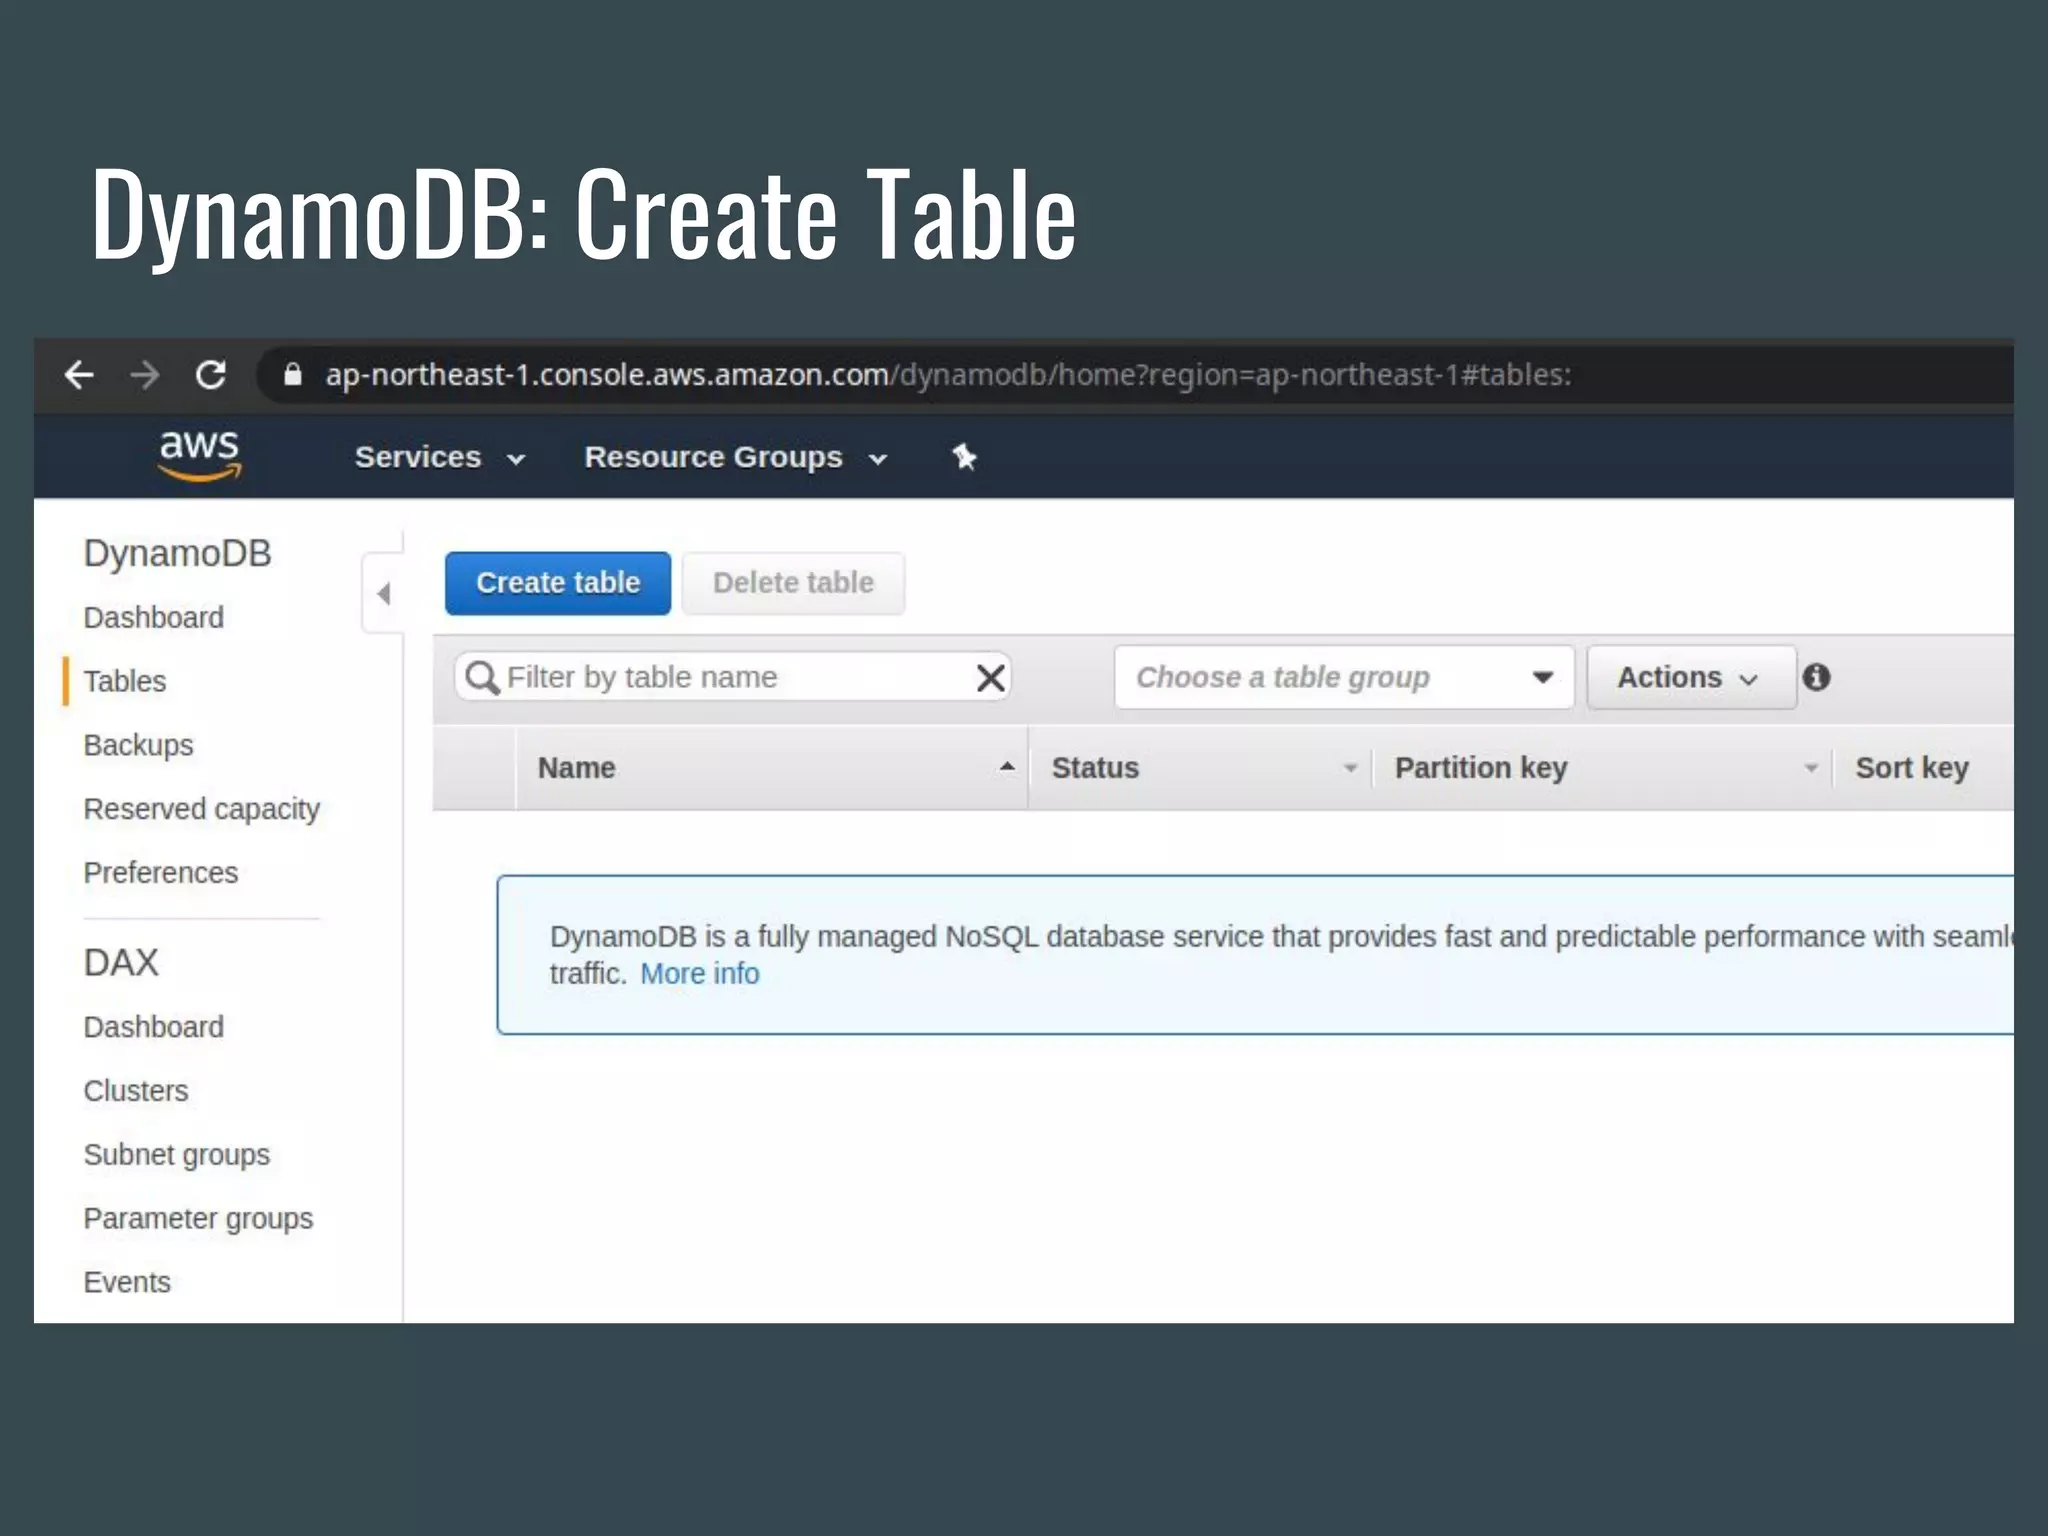Open the Services dropdown menu
The image size is (2048, 1536).
(x=439, y=457)
